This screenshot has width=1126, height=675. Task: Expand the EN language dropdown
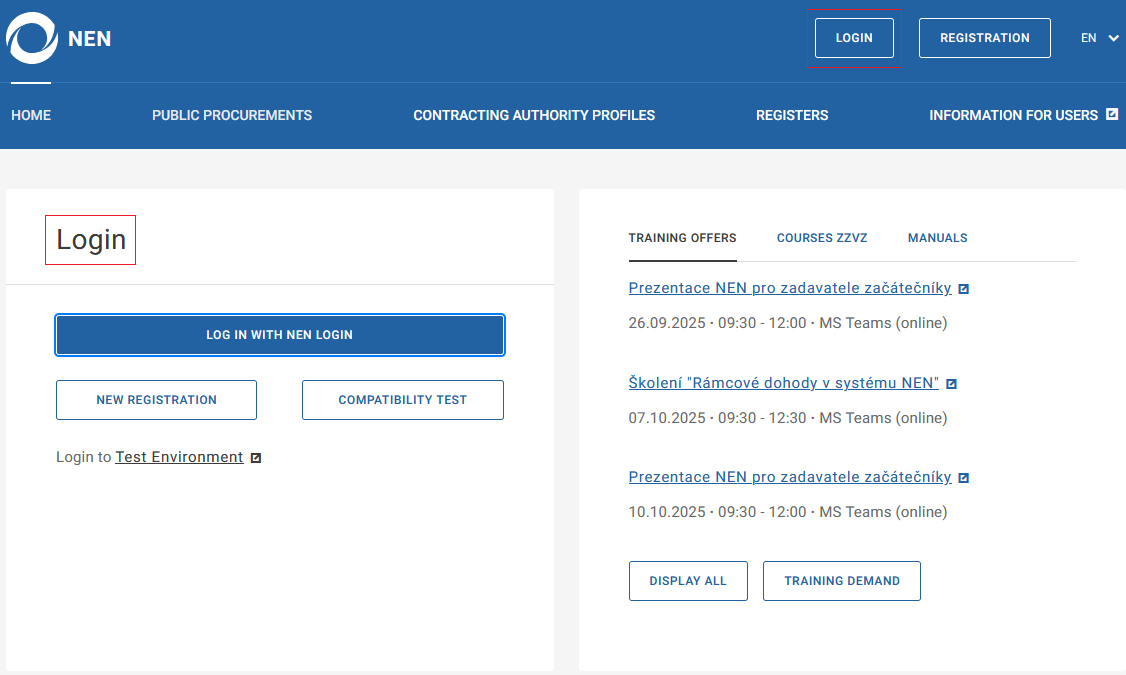coord(1099,38)
